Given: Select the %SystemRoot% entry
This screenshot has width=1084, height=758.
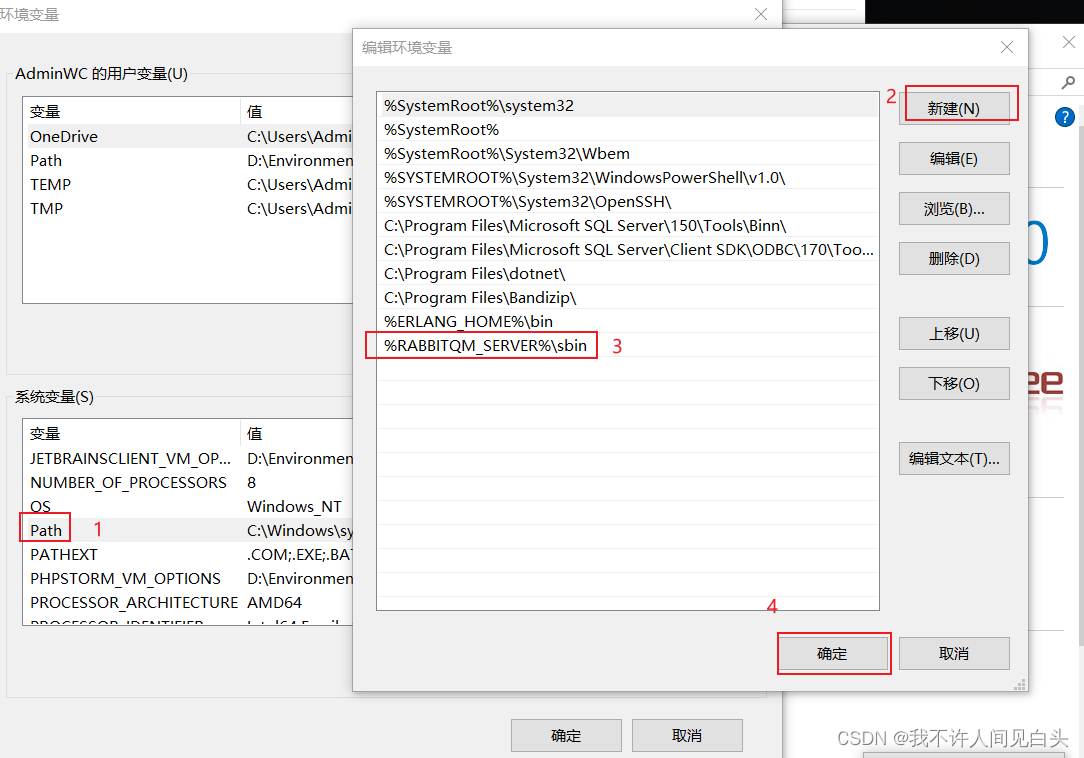Looking at the screenshot, I should [628, 129].
